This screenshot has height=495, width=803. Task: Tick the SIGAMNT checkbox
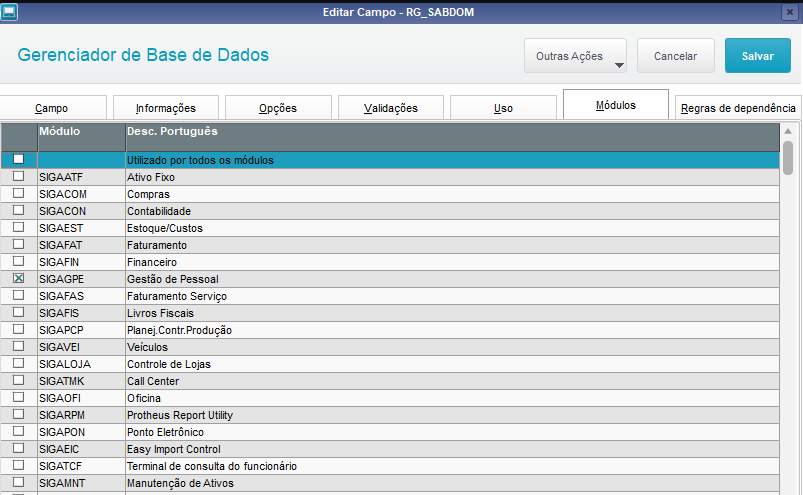tap(18, 482)
